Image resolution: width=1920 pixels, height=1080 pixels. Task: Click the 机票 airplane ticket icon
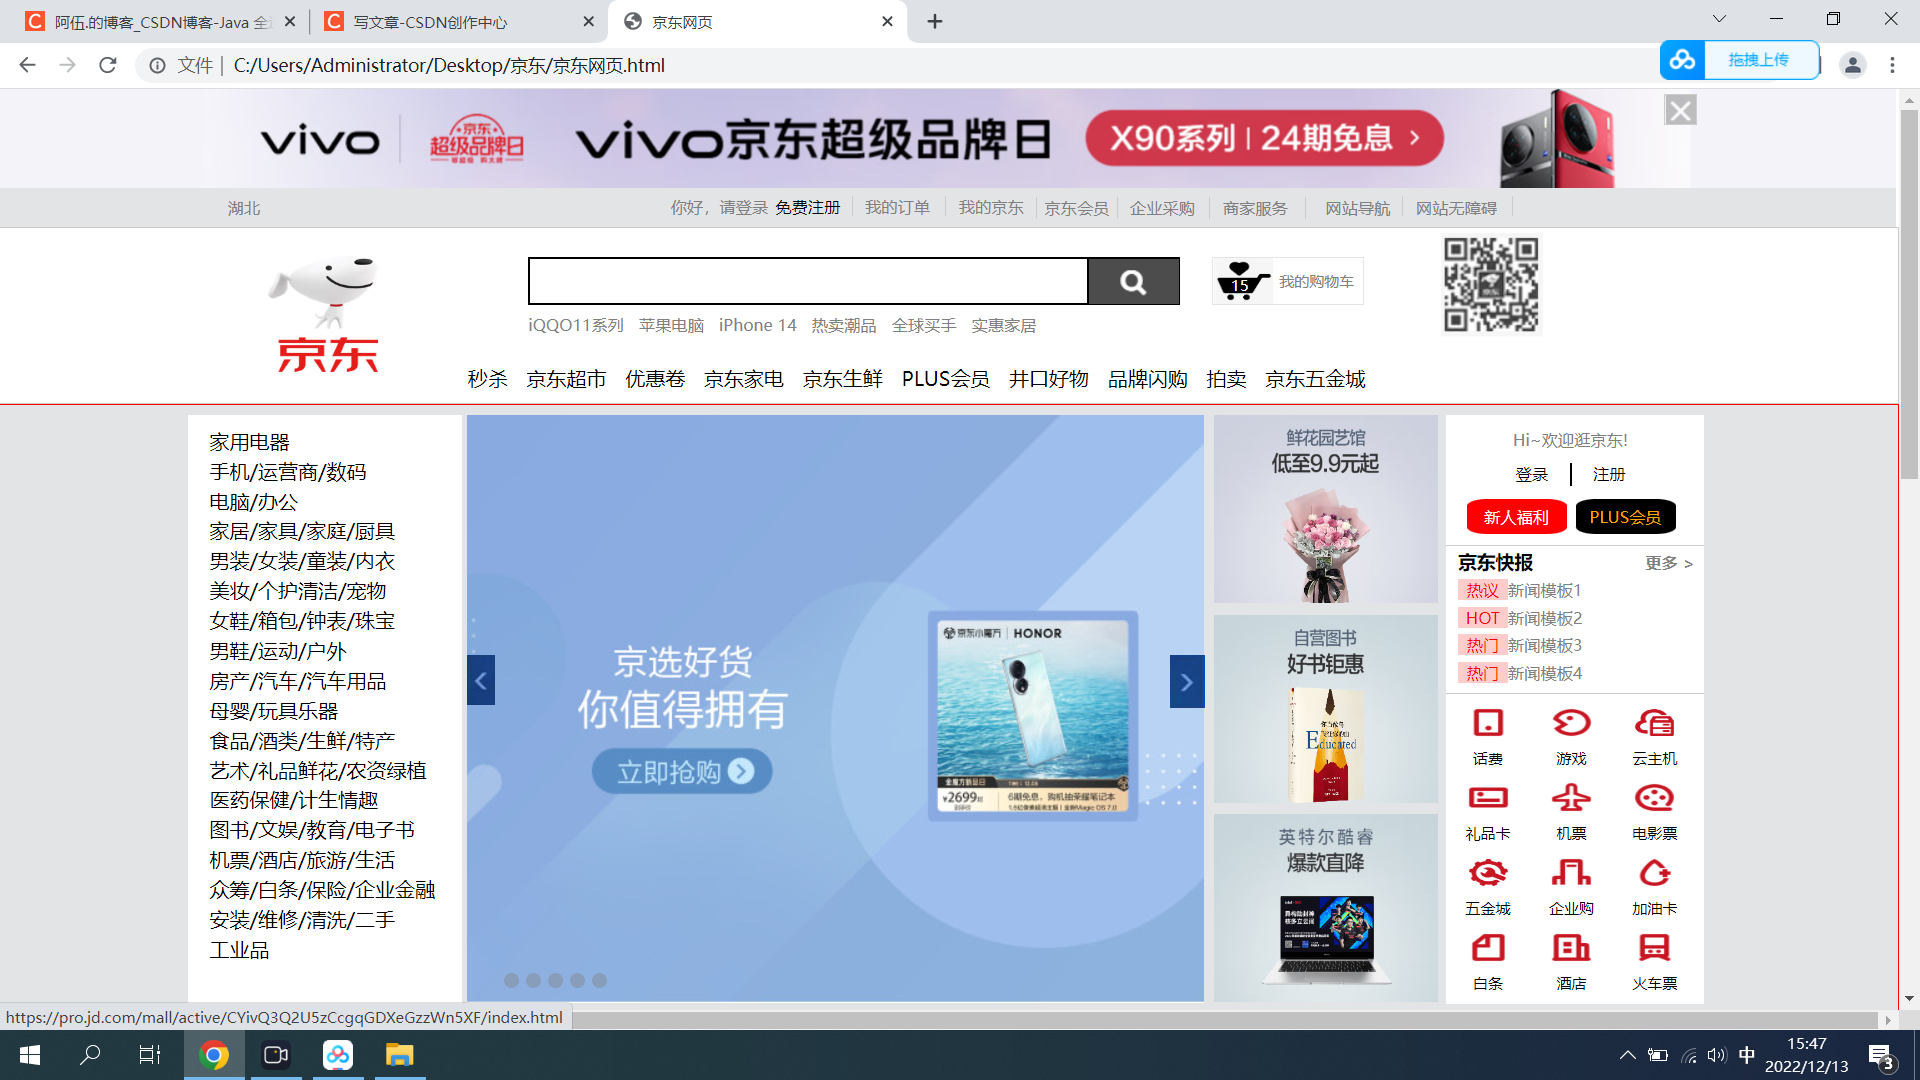tap(1571, 799)
